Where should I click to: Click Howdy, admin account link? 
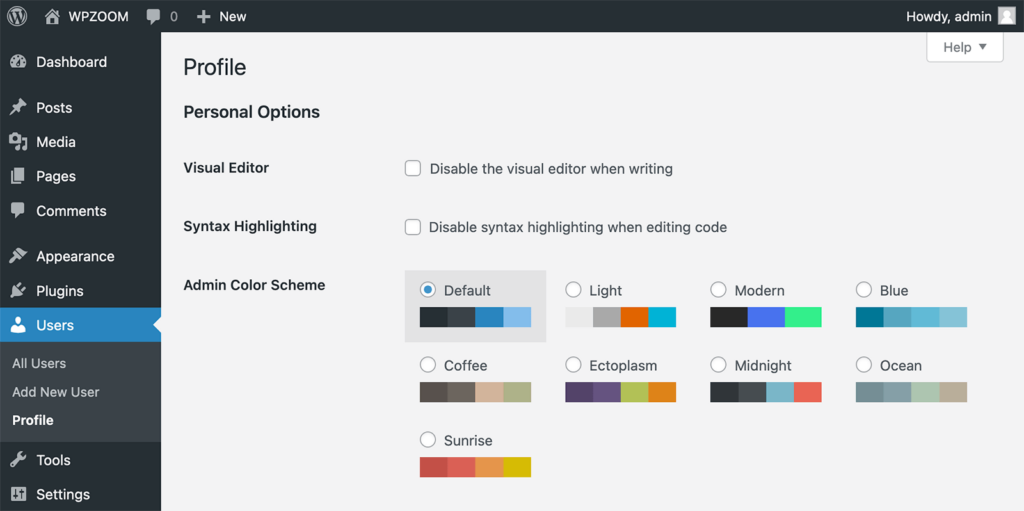coord(948,17)
